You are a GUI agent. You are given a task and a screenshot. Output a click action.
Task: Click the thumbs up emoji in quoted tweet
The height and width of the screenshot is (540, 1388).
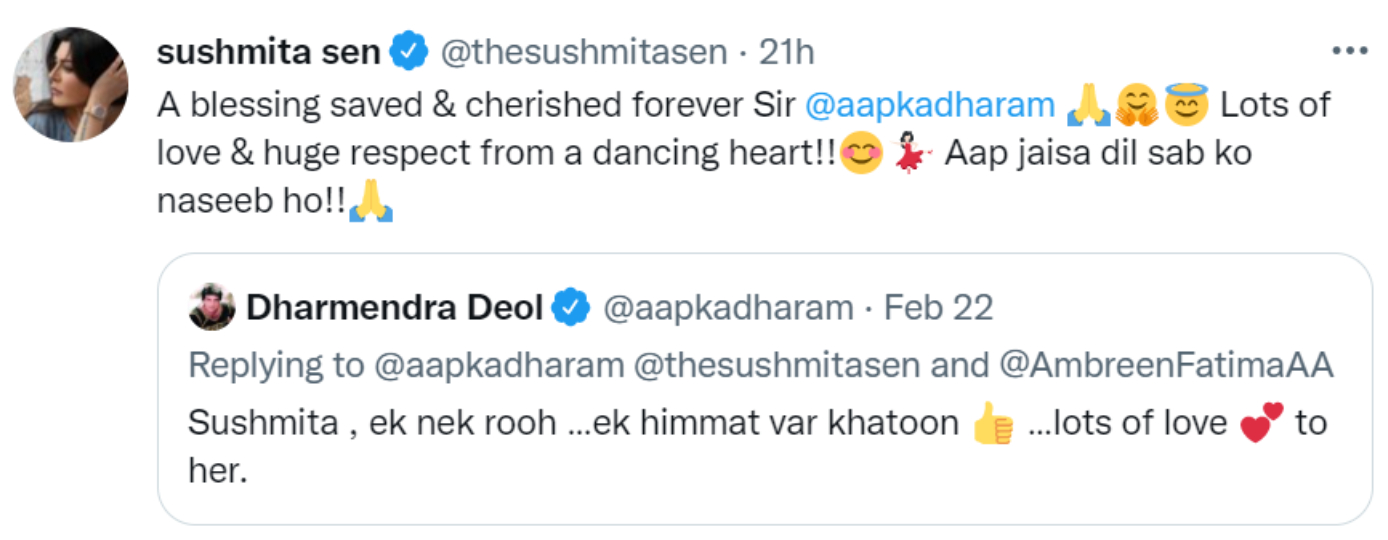pos(992,425)
